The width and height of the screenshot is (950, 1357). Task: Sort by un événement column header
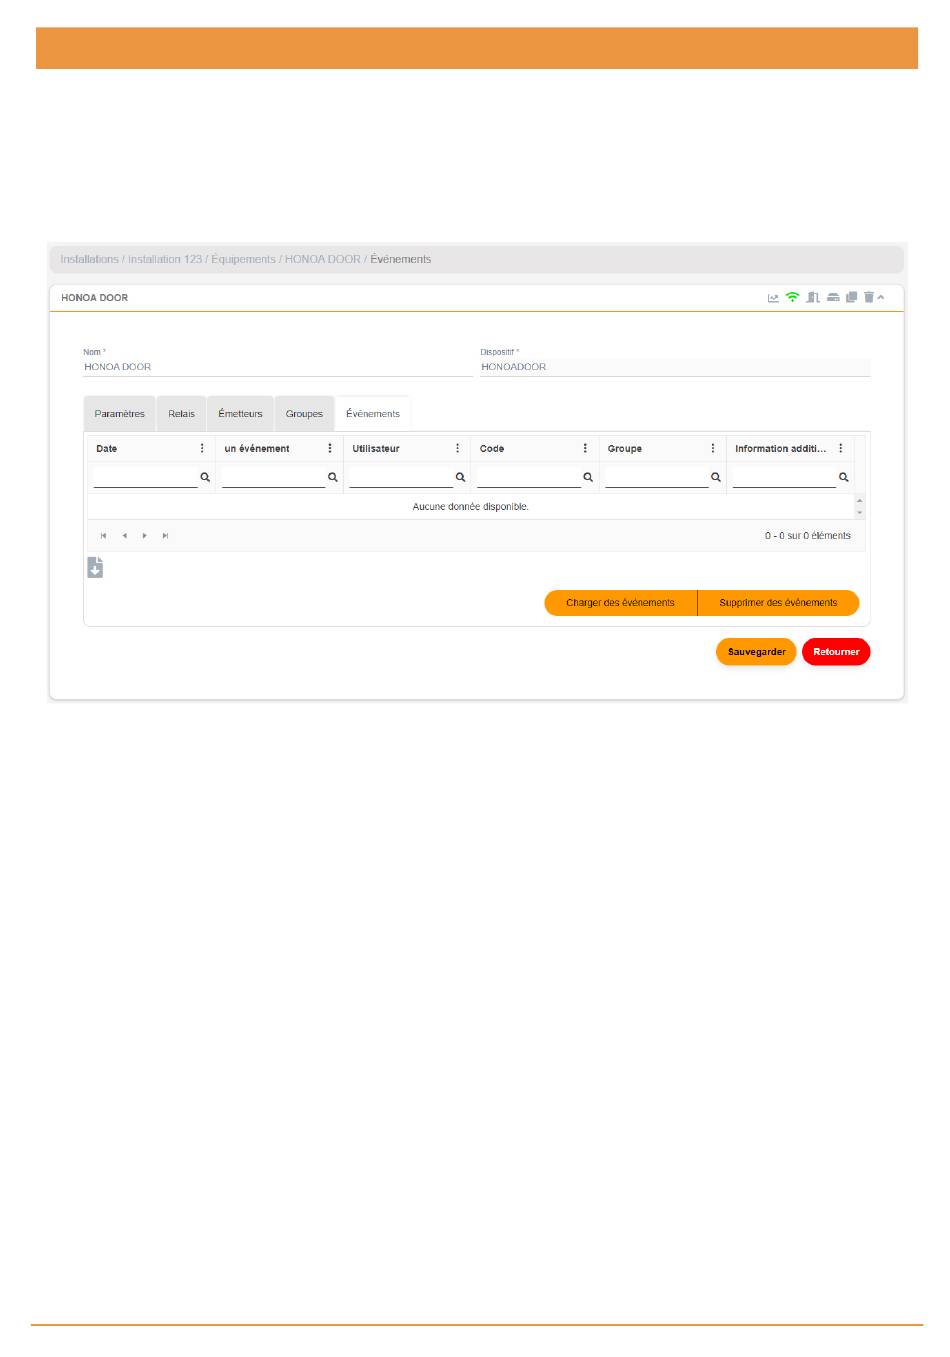pyautogui.click(x=257, y=449)
